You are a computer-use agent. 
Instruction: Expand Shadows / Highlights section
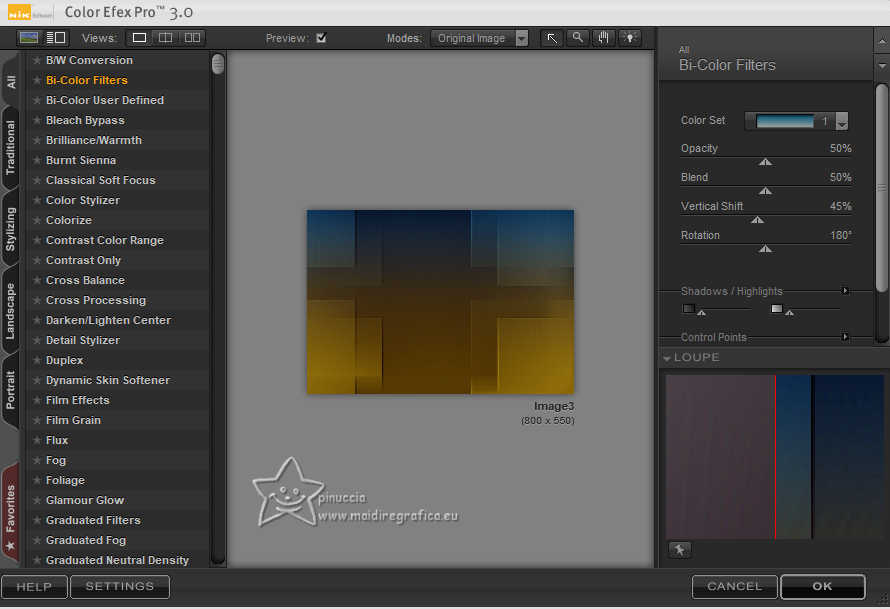845,291
